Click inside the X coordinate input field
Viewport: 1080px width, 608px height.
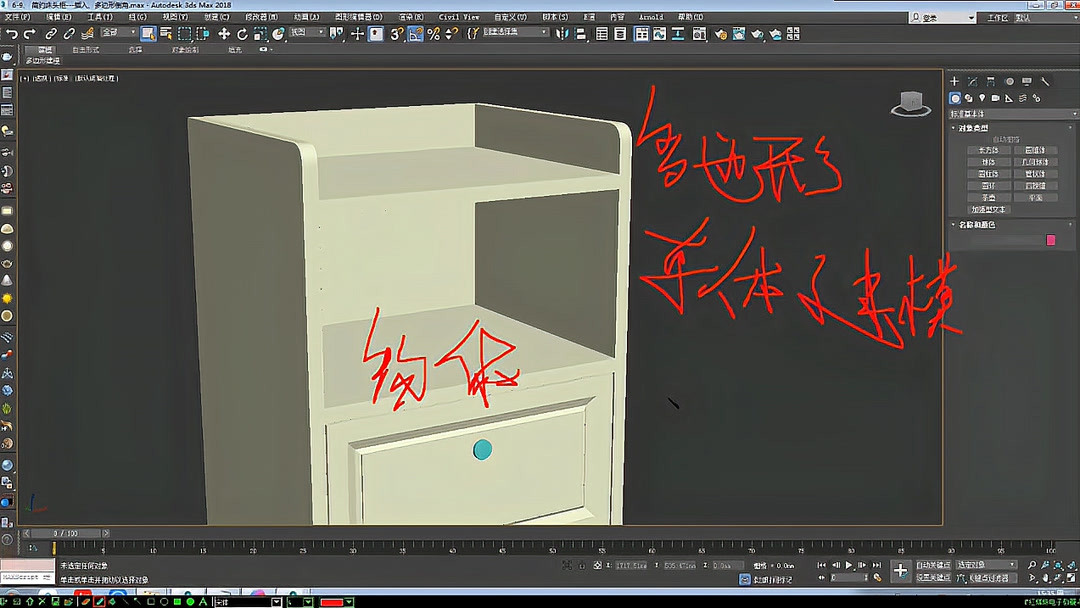pos(630,565)
